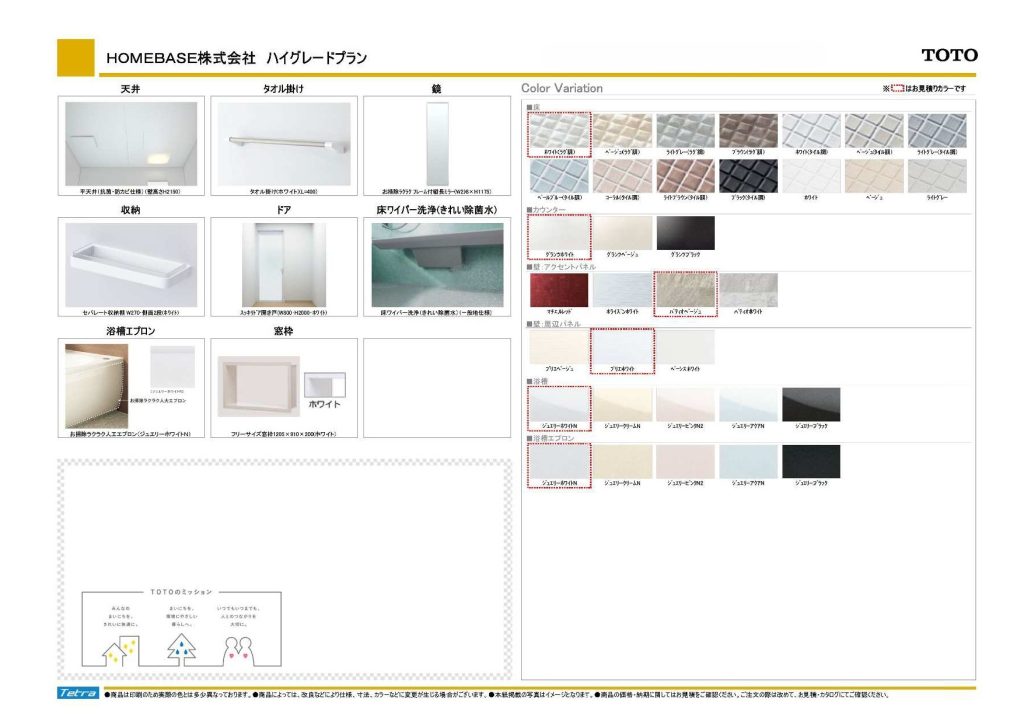Click the yellow square beside the HOMEBASE title
Screen dimensions: 1024x724
[x=75, y=57]
